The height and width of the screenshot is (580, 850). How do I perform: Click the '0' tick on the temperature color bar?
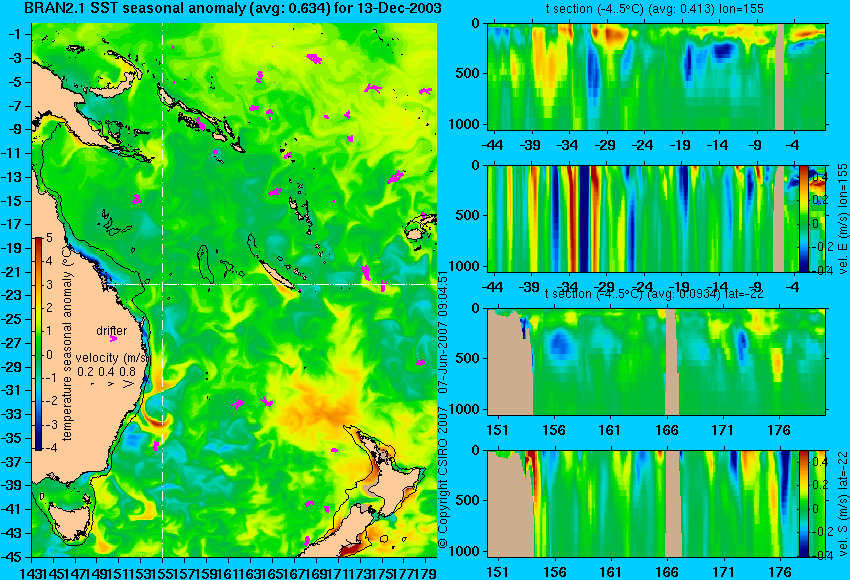49,355
